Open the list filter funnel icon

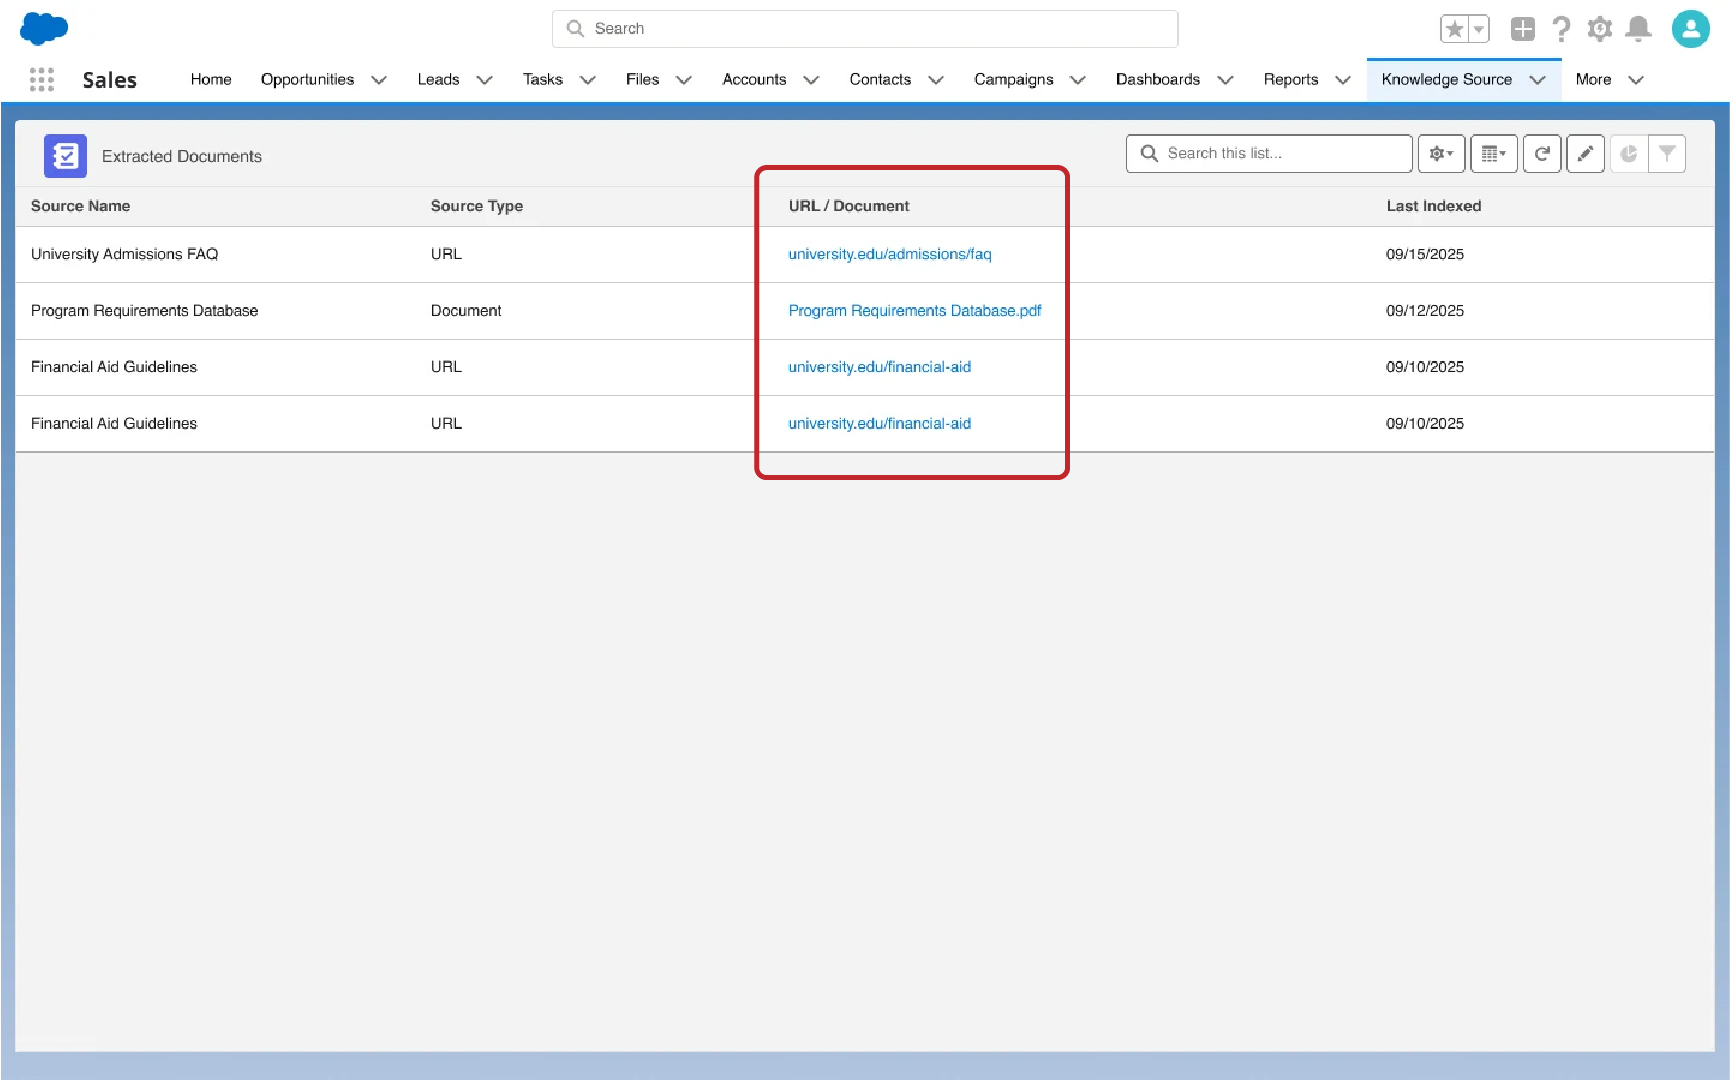point(1667,154)
